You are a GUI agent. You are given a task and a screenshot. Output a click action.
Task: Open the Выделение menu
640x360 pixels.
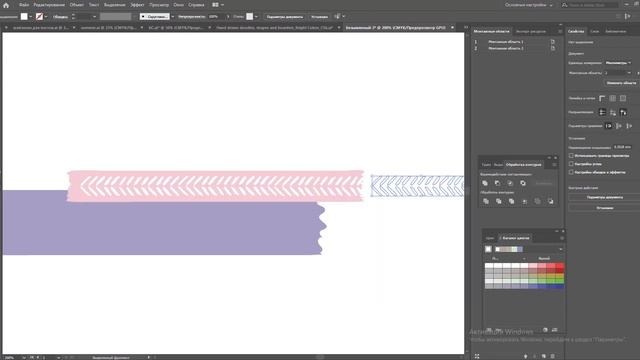pyautogui.click(x=114, y=5)
